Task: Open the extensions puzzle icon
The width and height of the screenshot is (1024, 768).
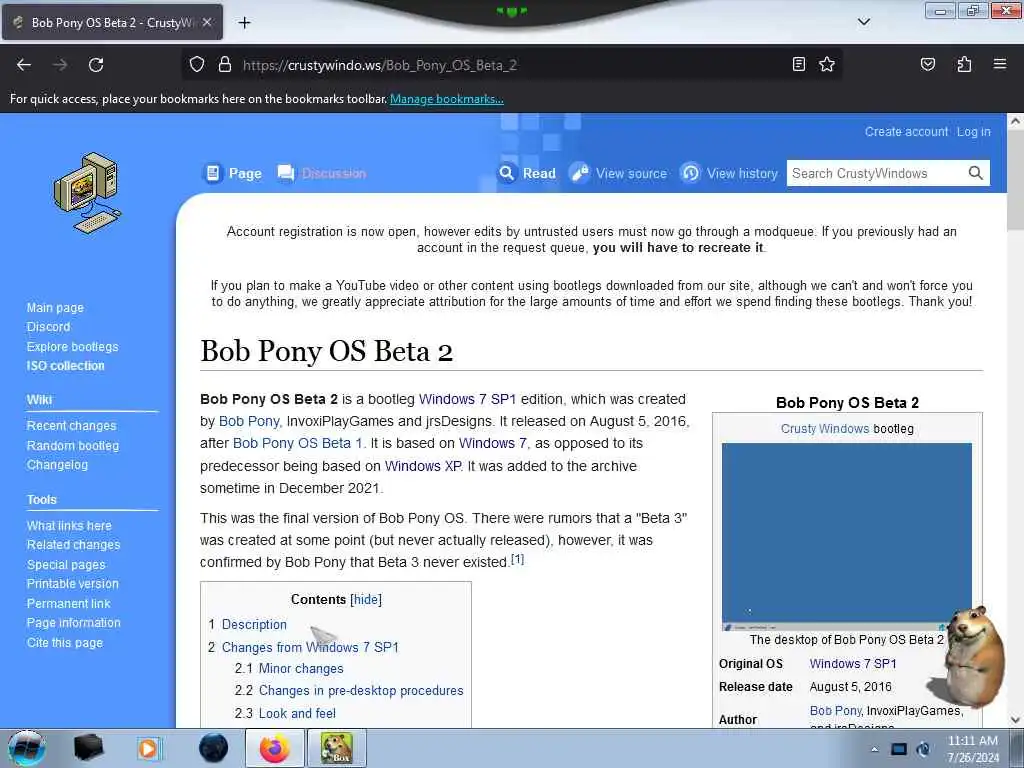Action: click(964, 64)
